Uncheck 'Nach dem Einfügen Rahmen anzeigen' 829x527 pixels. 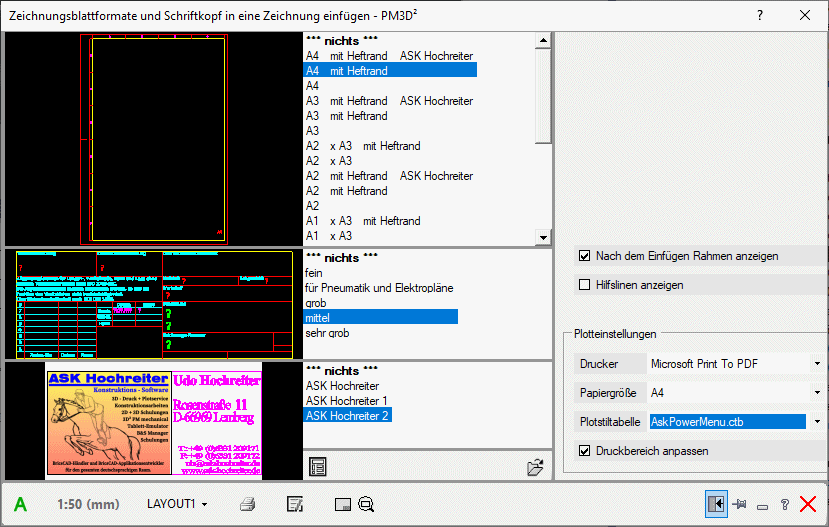point(585,256)
